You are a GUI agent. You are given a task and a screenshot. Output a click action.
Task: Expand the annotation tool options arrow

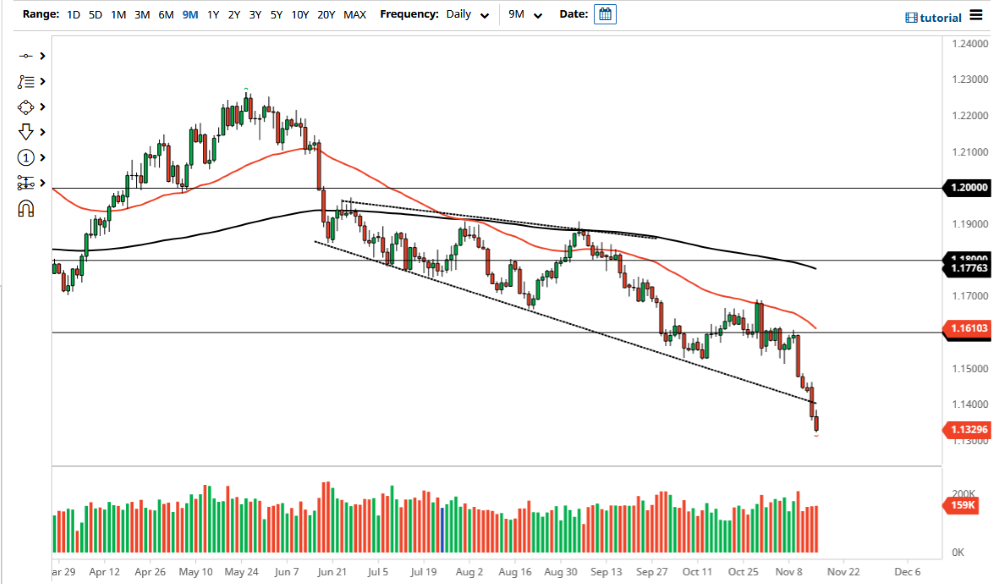click(x=43, y=82)
